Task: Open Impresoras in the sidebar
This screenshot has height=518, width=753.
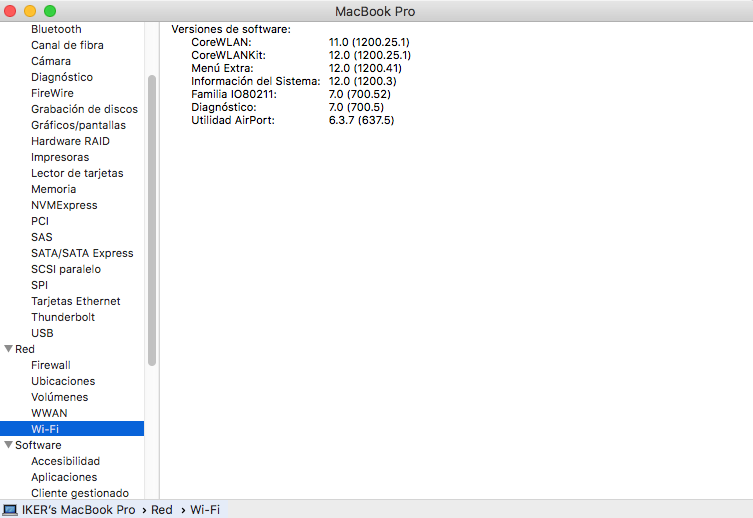Action: tap(60, 157)
